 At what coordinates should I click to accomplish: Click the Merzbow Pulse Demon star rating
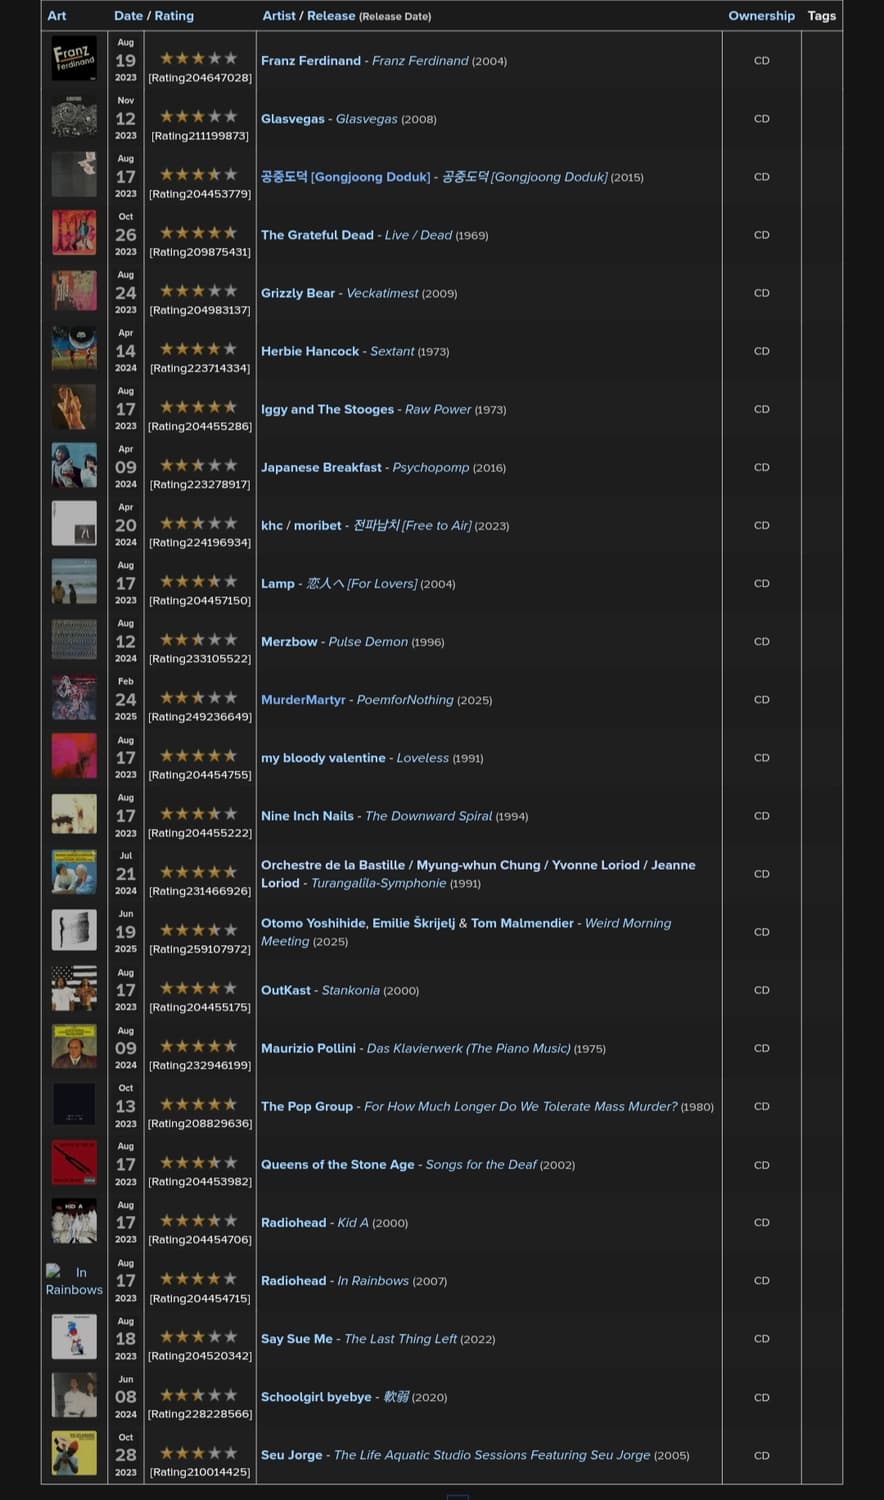click(x=199, y=639)
